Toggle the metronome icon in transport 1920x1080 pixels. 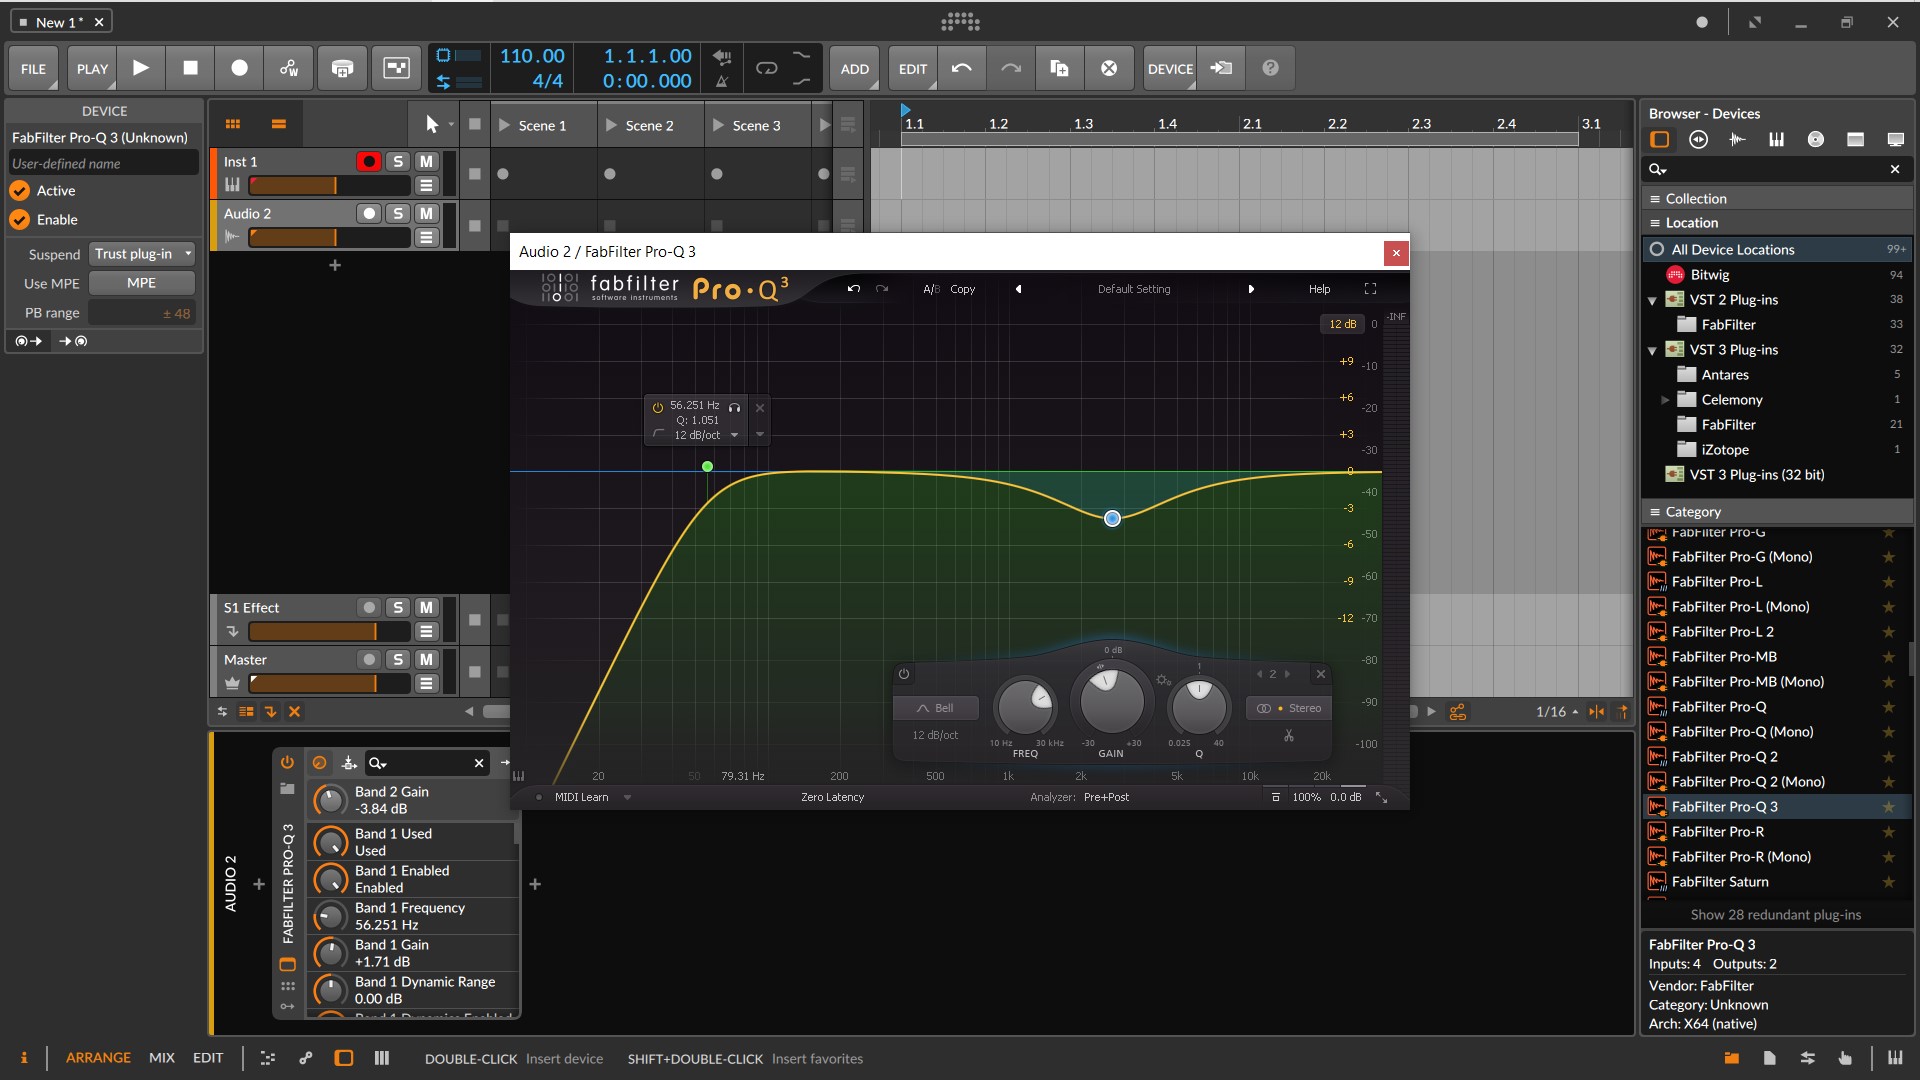722,81
